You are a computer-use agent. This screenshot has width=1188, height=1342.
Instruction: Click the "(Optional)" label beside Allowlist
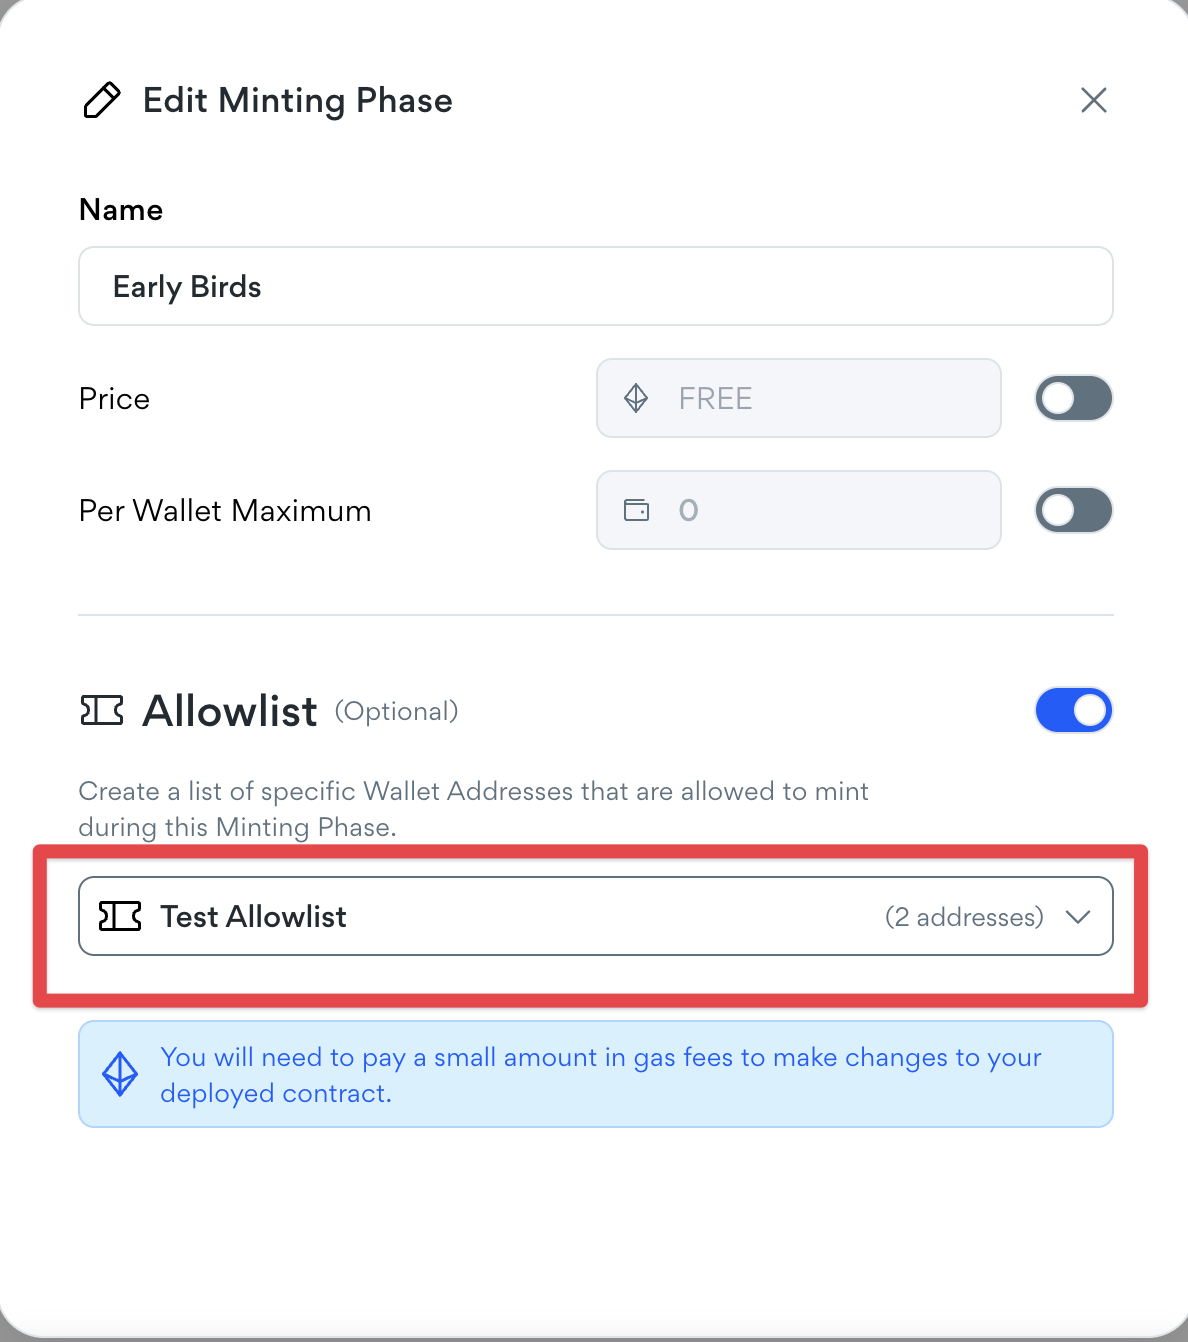click(396, 711)
